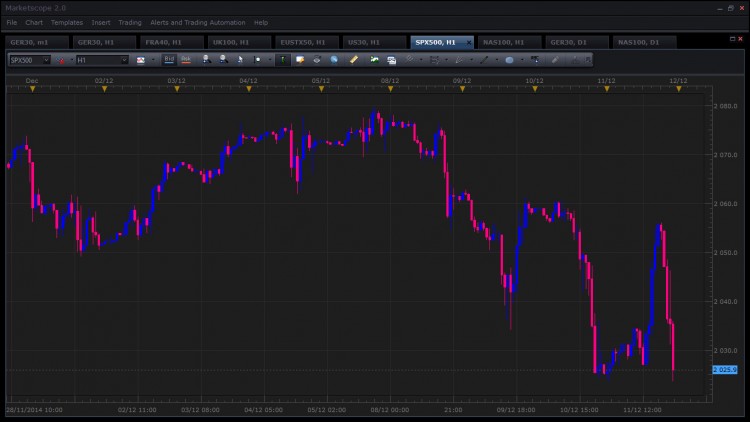Click the 02/12 day marker triangle
The height and width of the screenshot is (422, 750).
(x=104, y=89)
